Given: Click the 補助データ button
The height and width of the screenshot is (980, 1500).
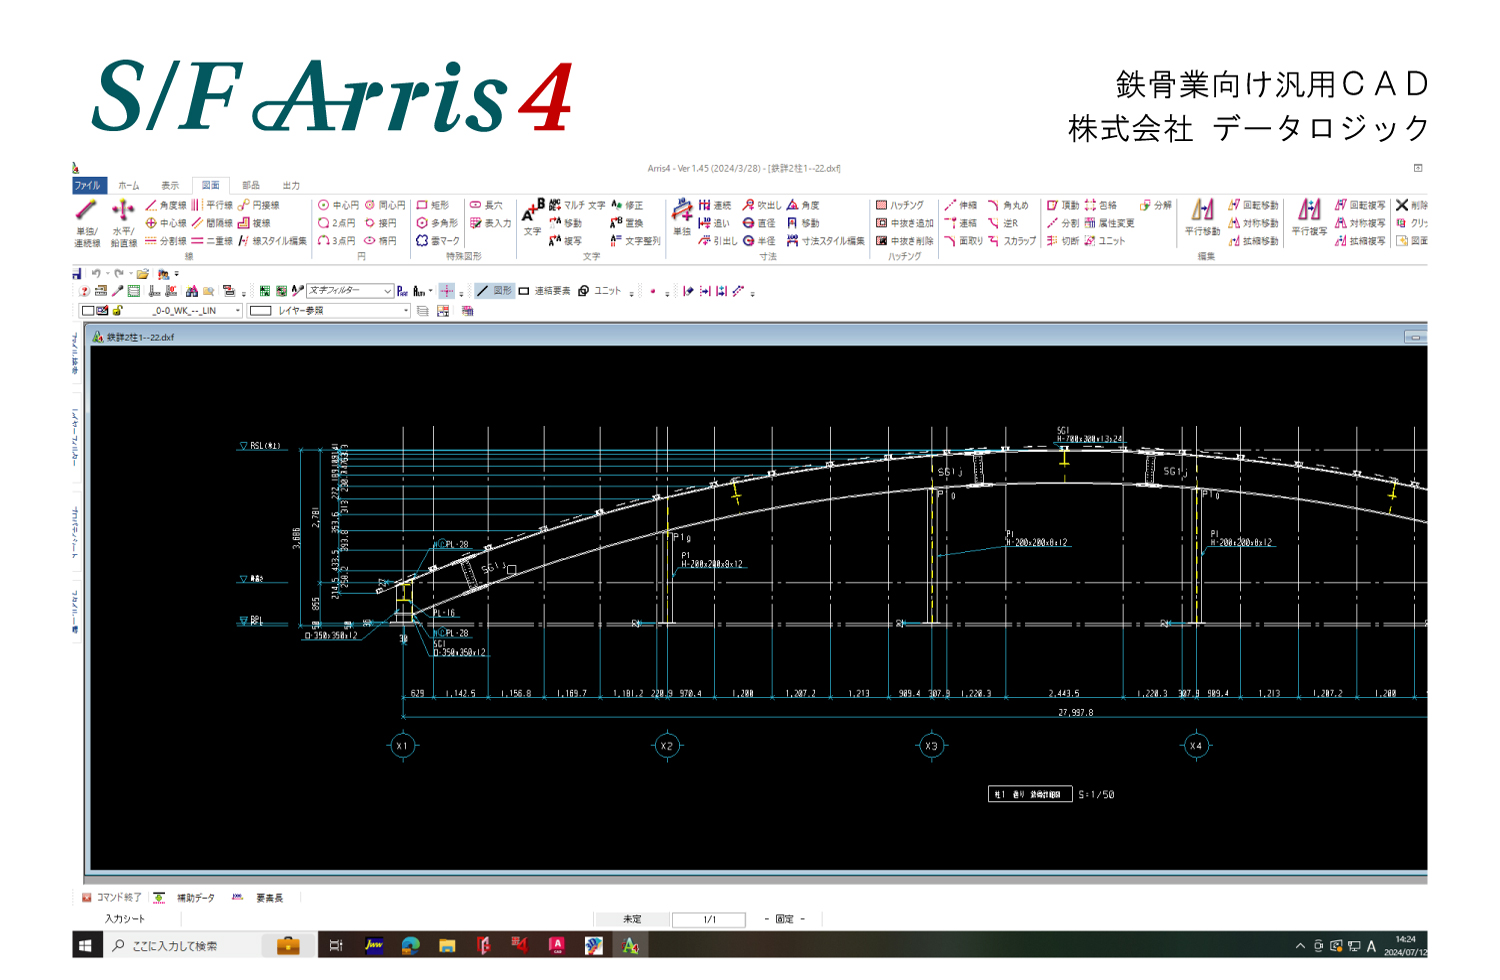Looking at the screenshot, I should (186, 898).
